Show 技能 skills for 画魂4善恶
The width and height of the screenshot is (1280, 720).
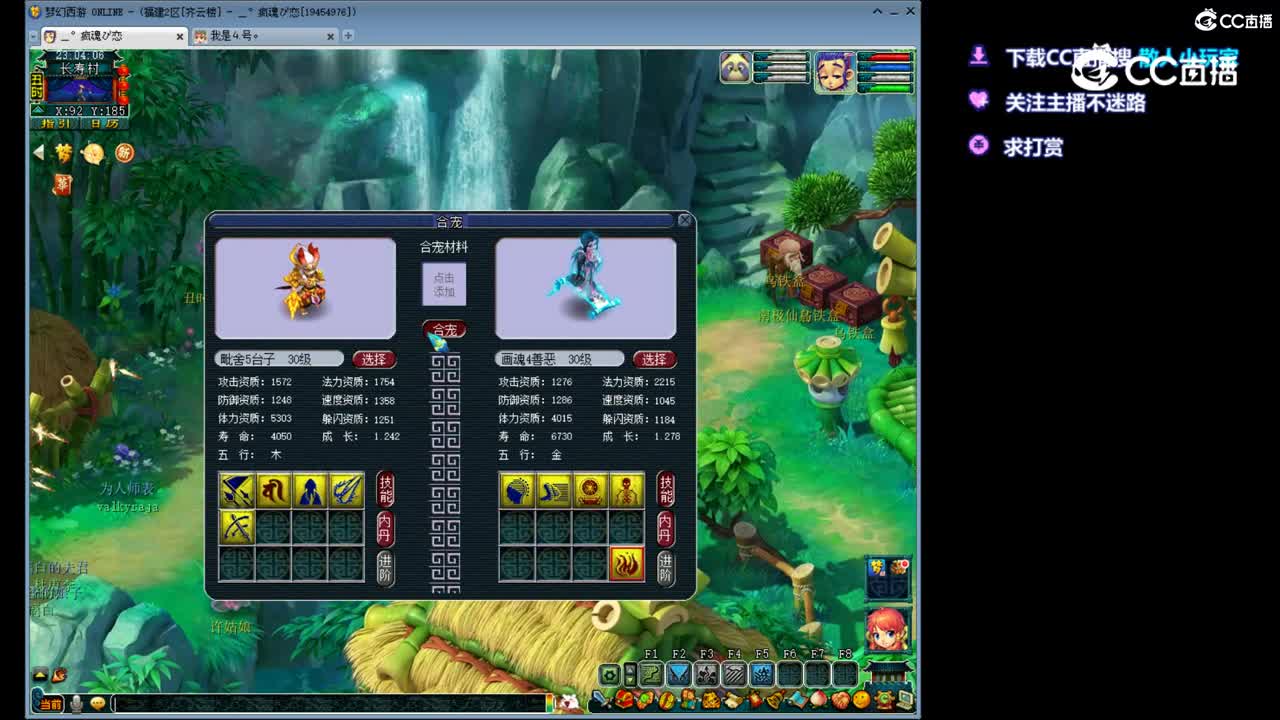[x=666, y=489]
